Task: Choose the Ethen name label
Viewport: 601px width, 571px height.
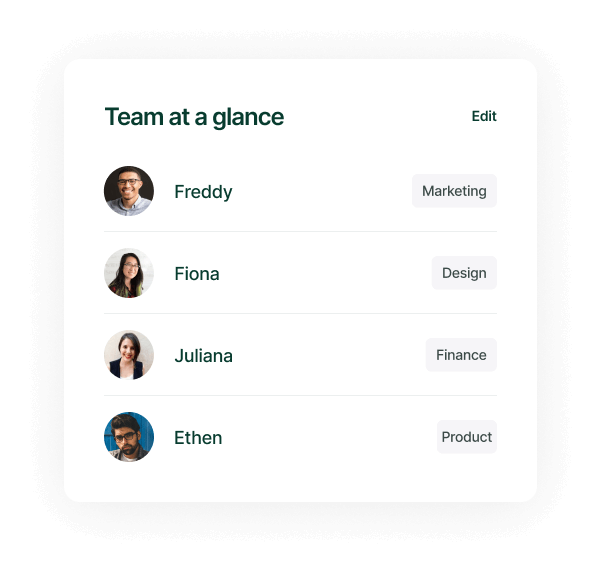Action: pyautogui.click(x=198, y=438)
